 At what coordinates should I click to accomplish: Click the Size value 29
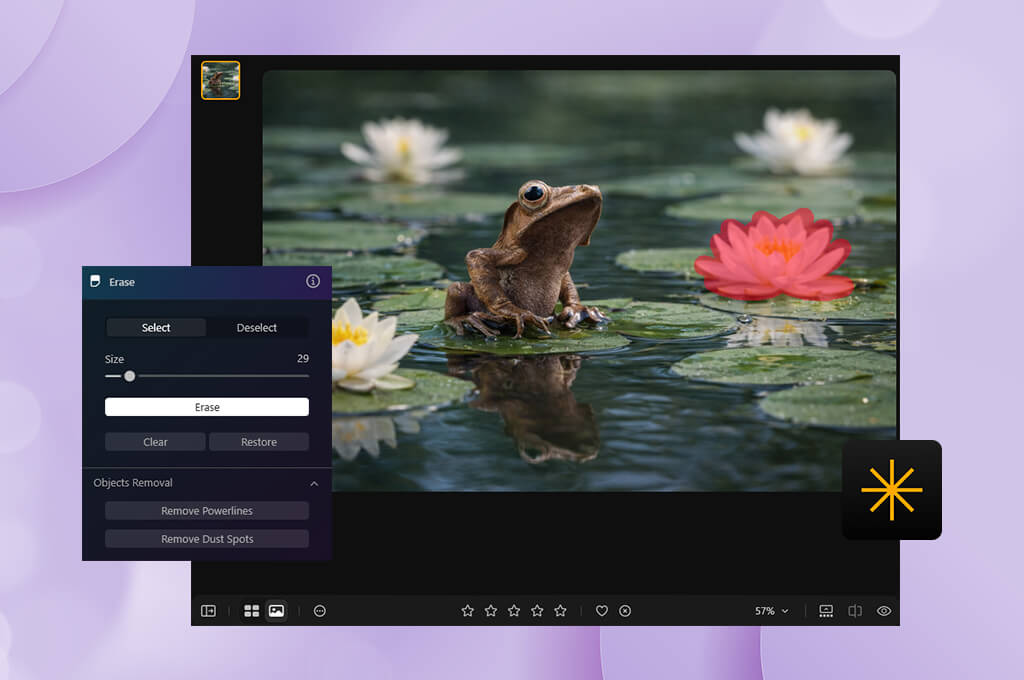303,358
